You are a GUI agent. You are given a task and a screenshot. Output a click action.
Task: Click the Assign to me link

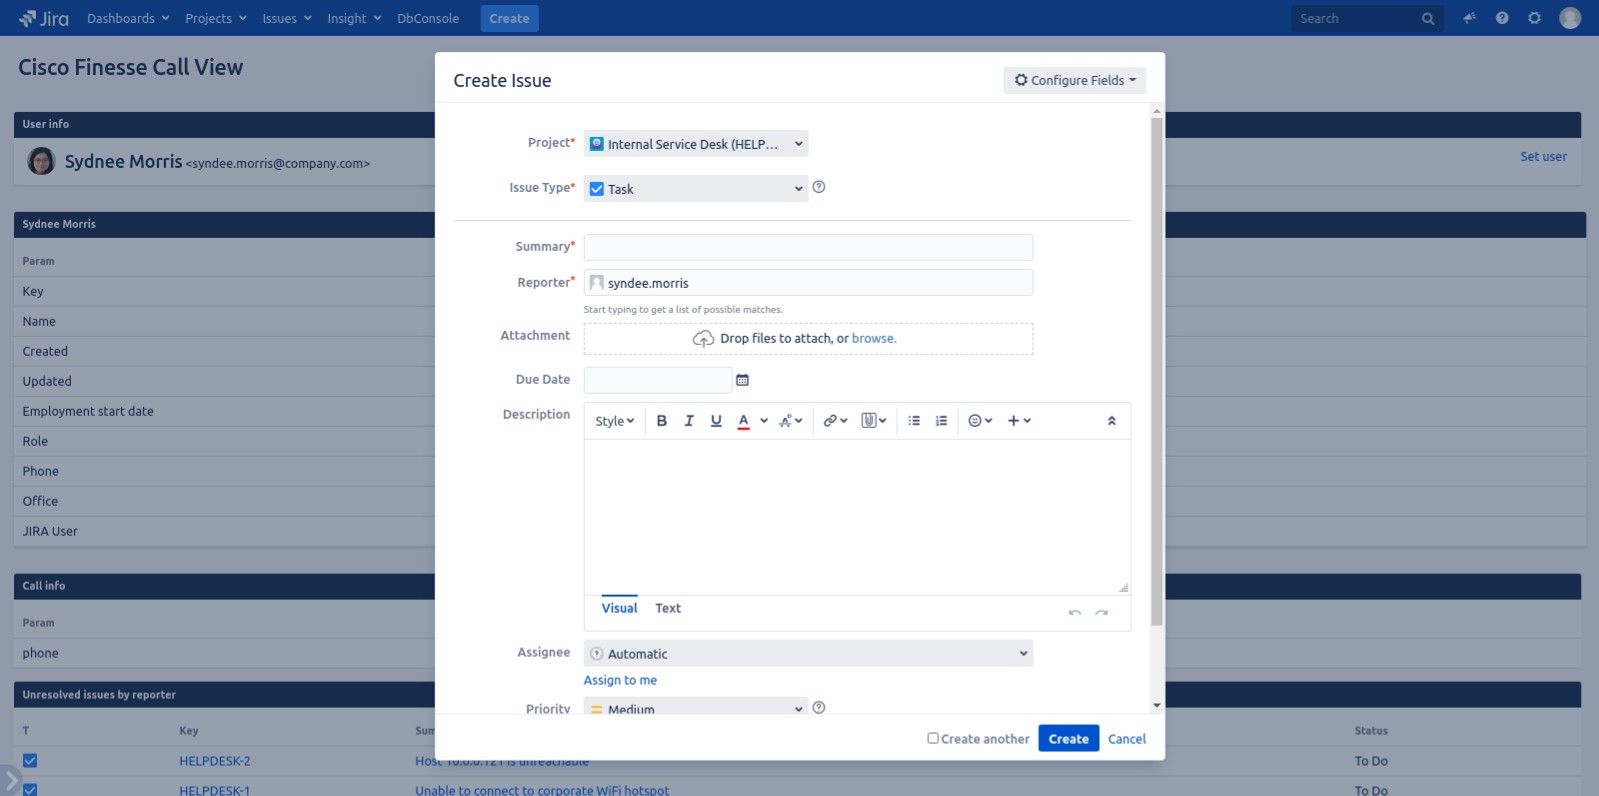tap(620, 680)
